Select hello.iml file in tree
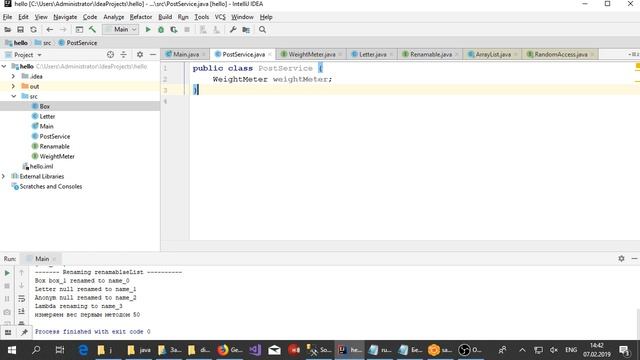Image resolution: width=640 pixels, height=360 pixels. coord(41,166)
